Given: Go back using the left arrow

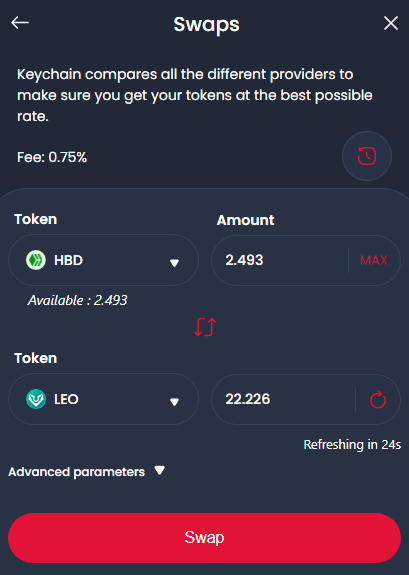Looking at the screenshot, I should point(20,23).
